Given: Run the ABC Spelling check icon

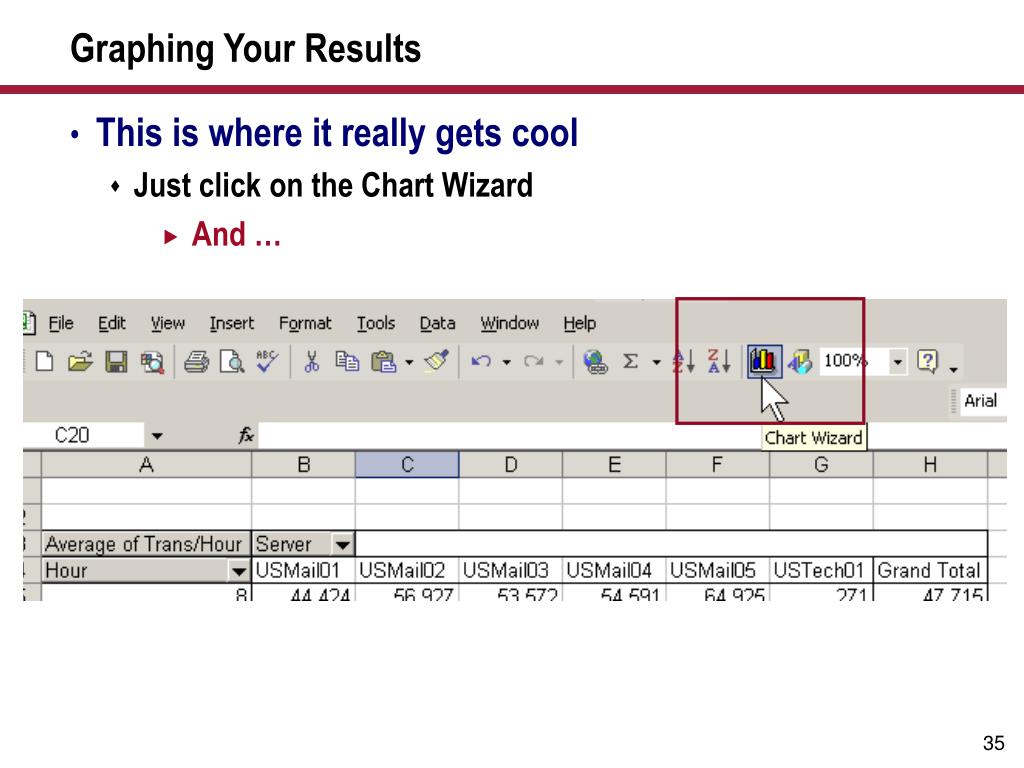Looking at the screenshot, I should click(267, 360).
